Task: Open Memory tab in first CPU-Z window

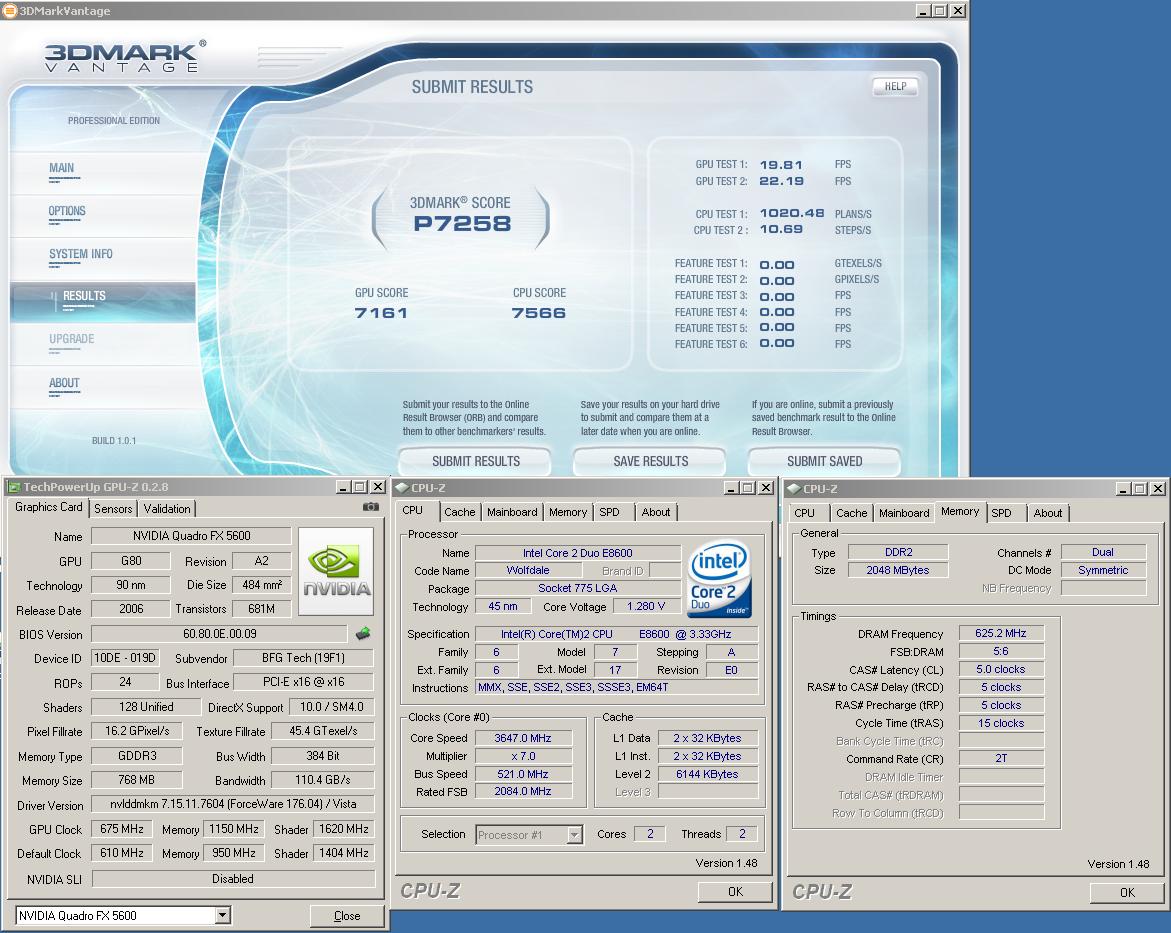Action: pos(568,512)
